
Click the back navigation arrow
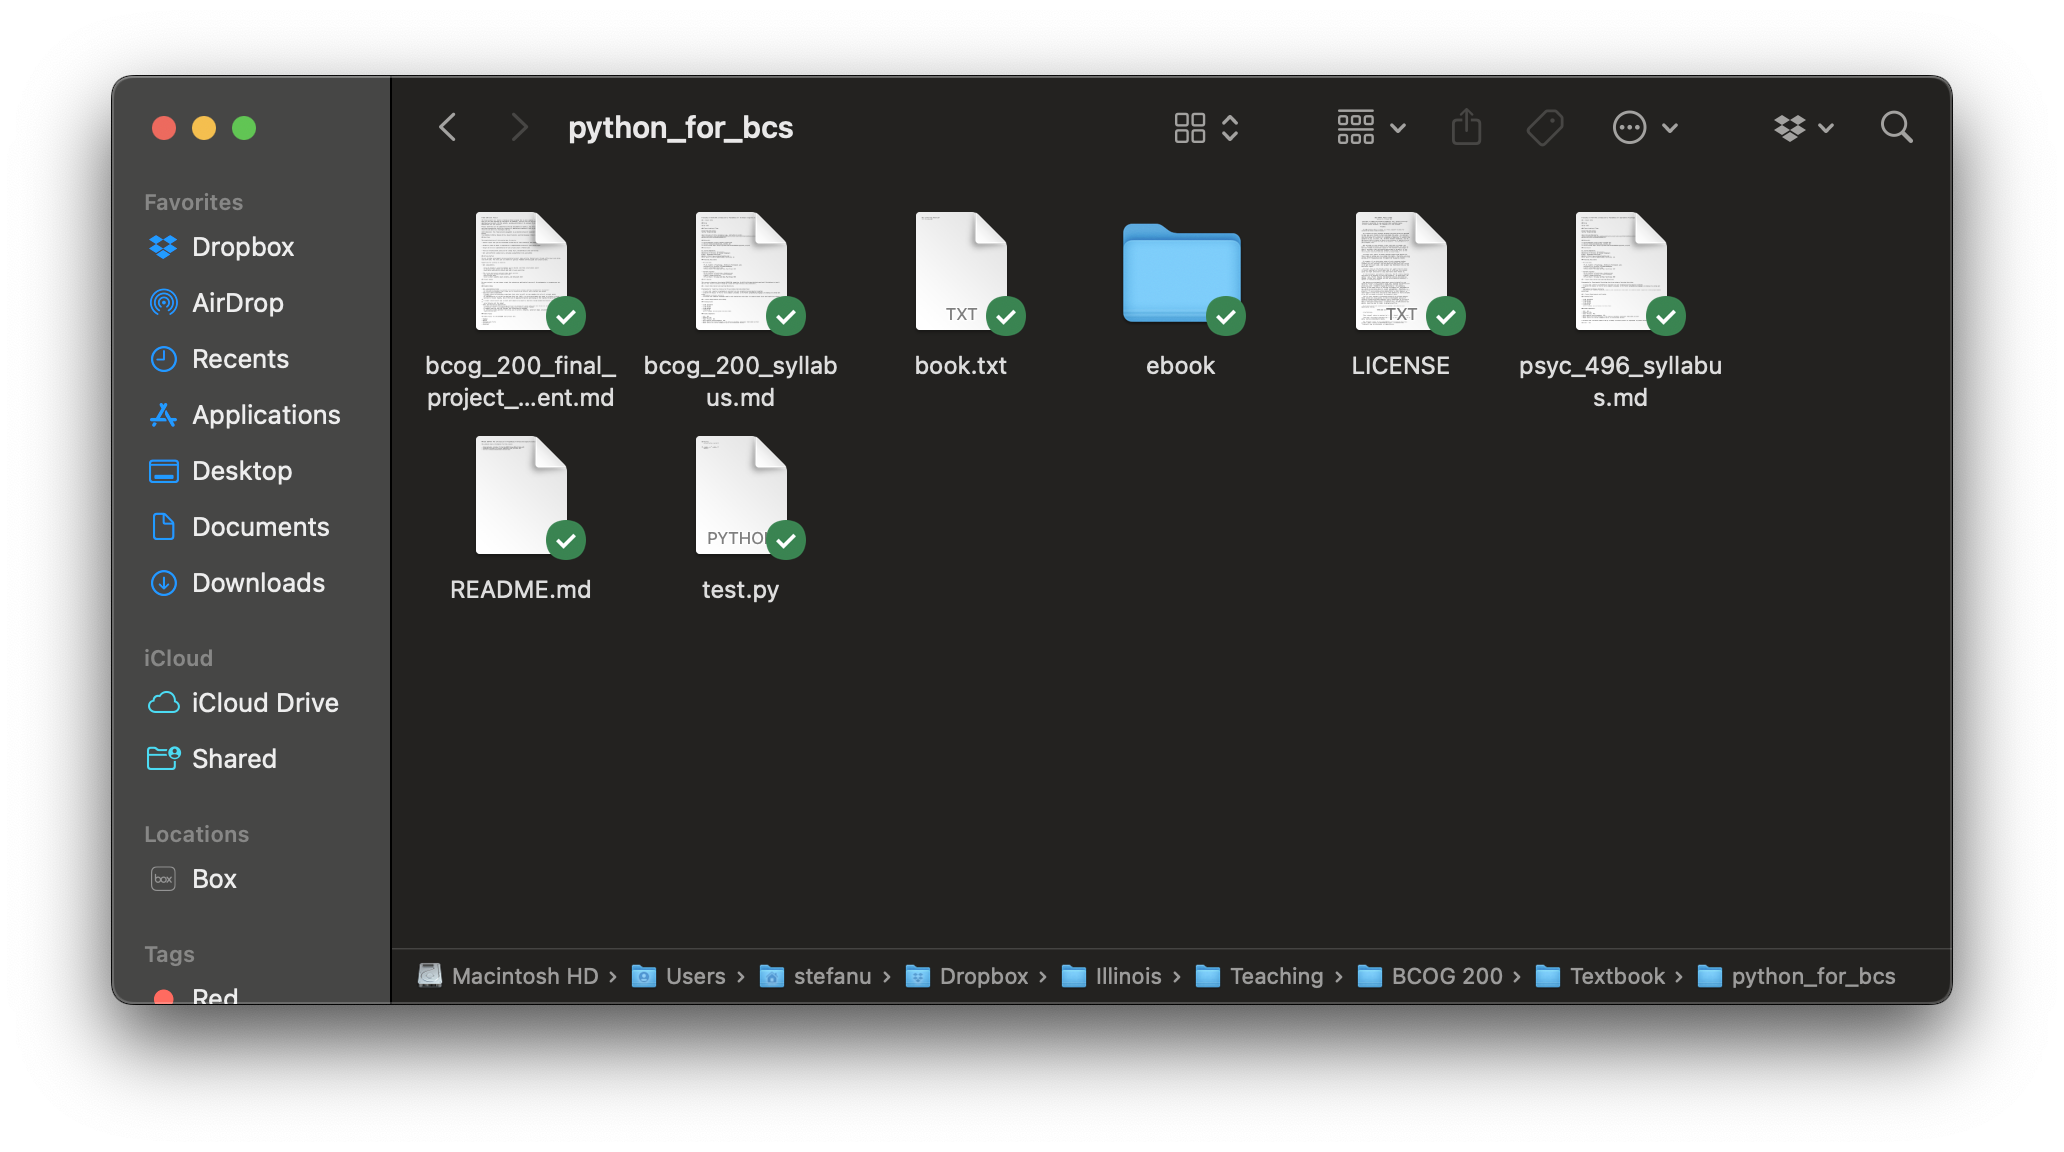(447, 126)
